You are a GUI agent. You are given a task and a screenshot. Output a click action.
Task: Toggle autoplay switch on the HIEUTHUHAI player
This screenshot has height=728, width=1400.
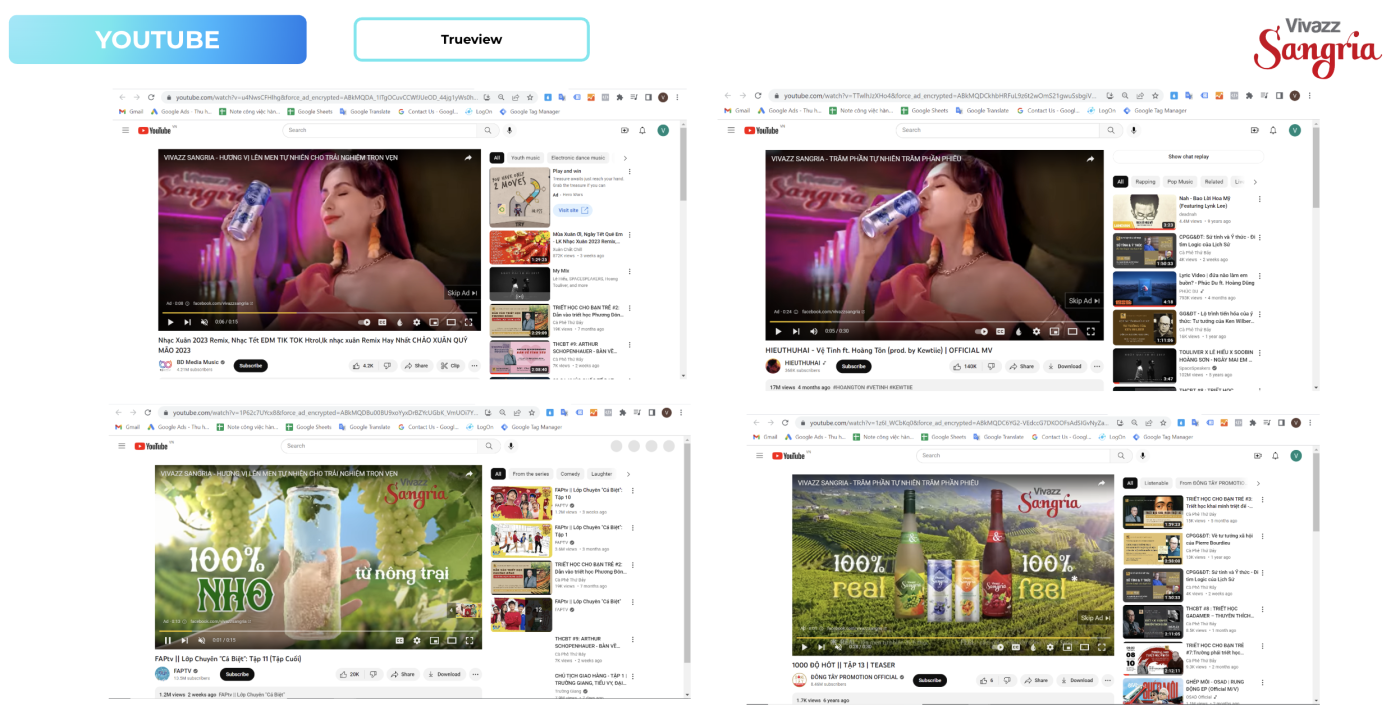click(x=982, y=331)
